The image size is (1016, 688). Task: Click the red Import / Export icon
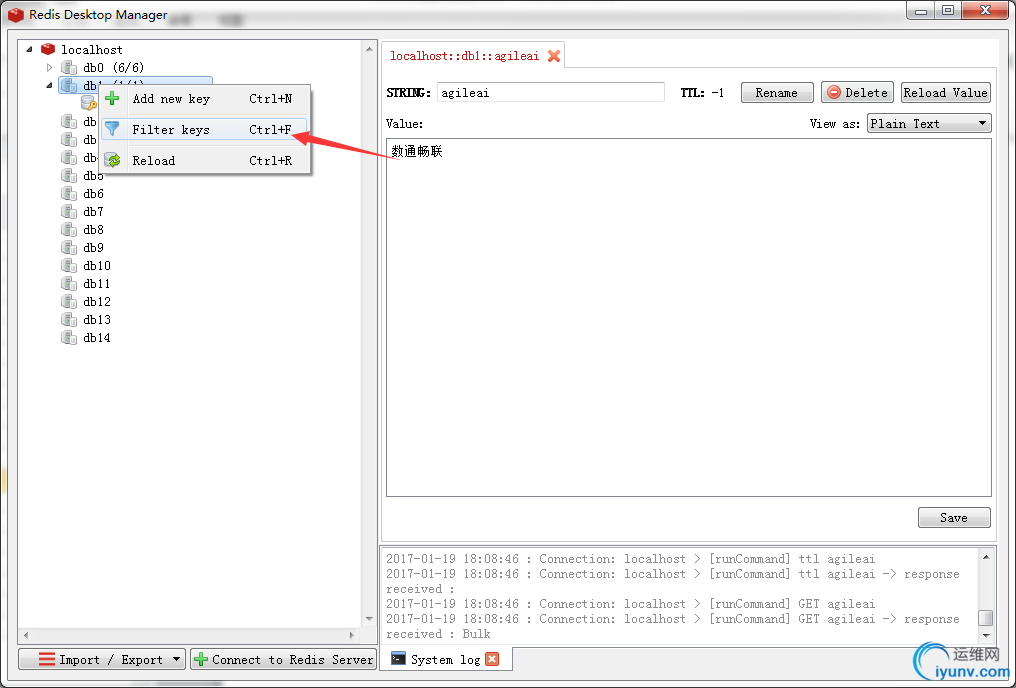point(47,659)
